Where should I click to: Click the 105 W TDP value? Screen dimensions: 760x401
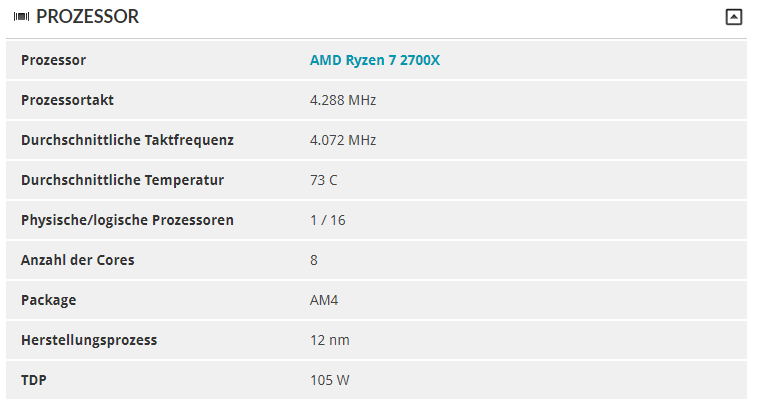click(330, 380)
